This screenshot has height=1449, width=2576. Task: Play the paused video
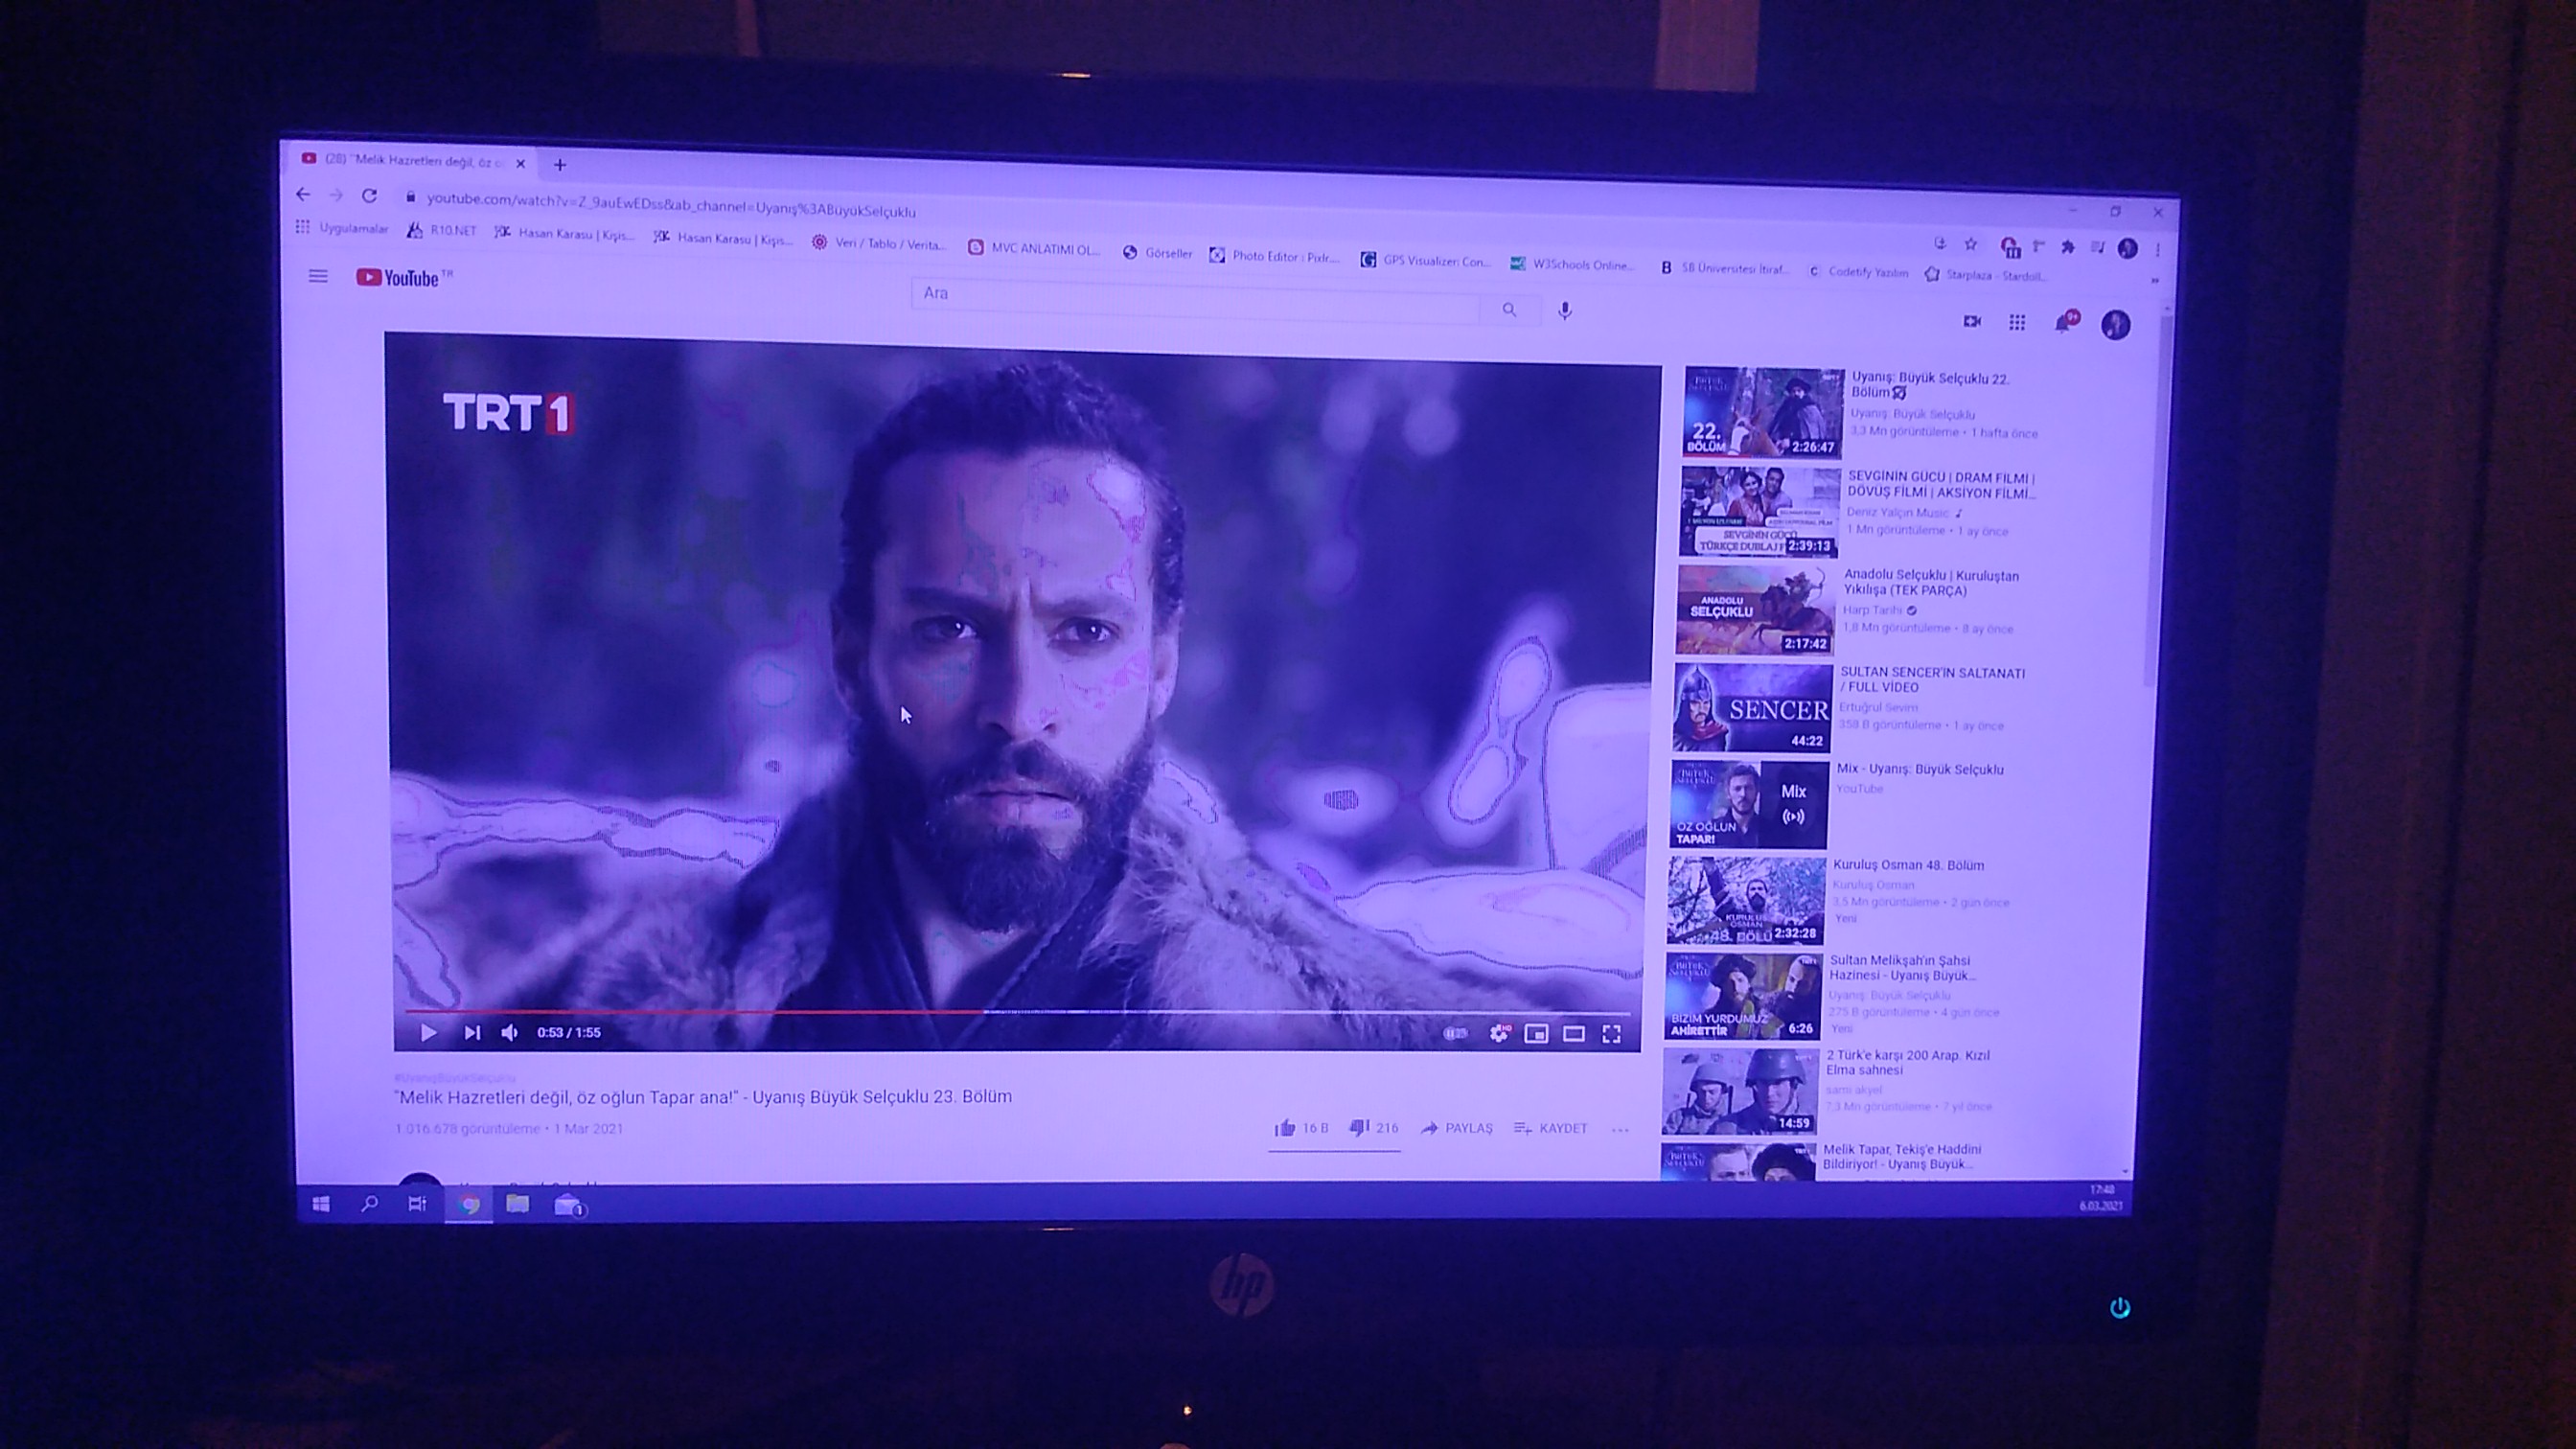coord(428,1032)
